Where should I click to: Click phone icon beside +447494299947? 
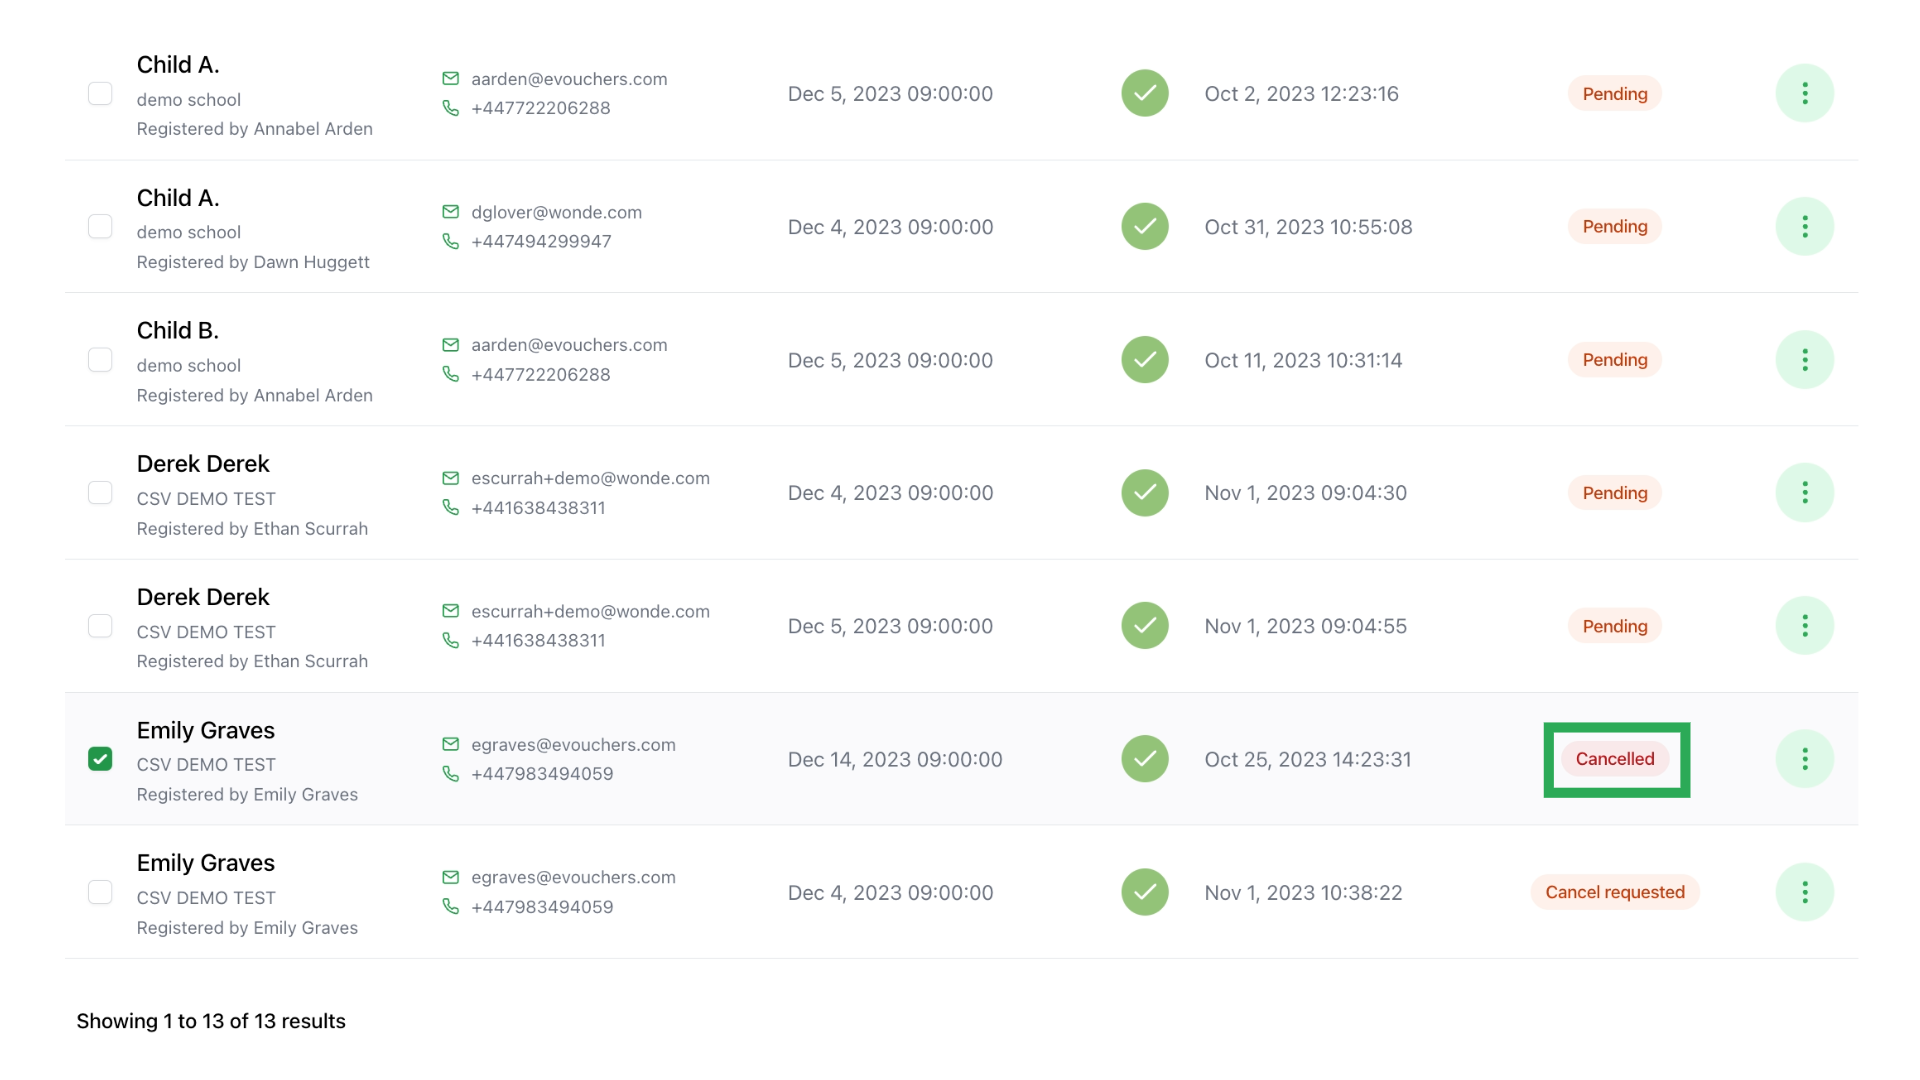[x=451, y=242]
